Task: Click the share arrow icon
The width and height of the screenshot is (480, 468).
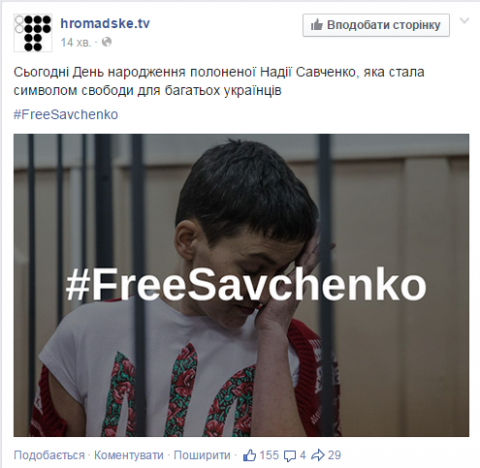Action: tap(318, 455)
